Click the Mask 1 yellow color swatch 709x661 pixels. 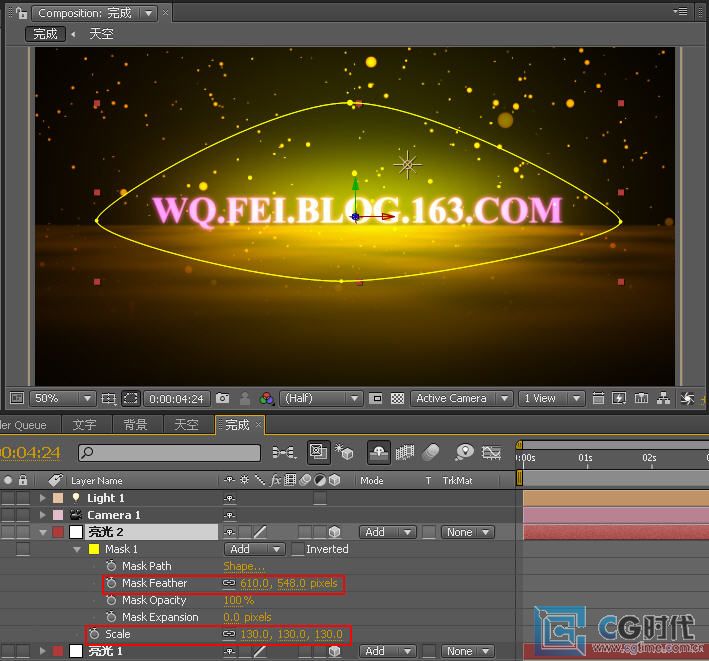(94, 549)
